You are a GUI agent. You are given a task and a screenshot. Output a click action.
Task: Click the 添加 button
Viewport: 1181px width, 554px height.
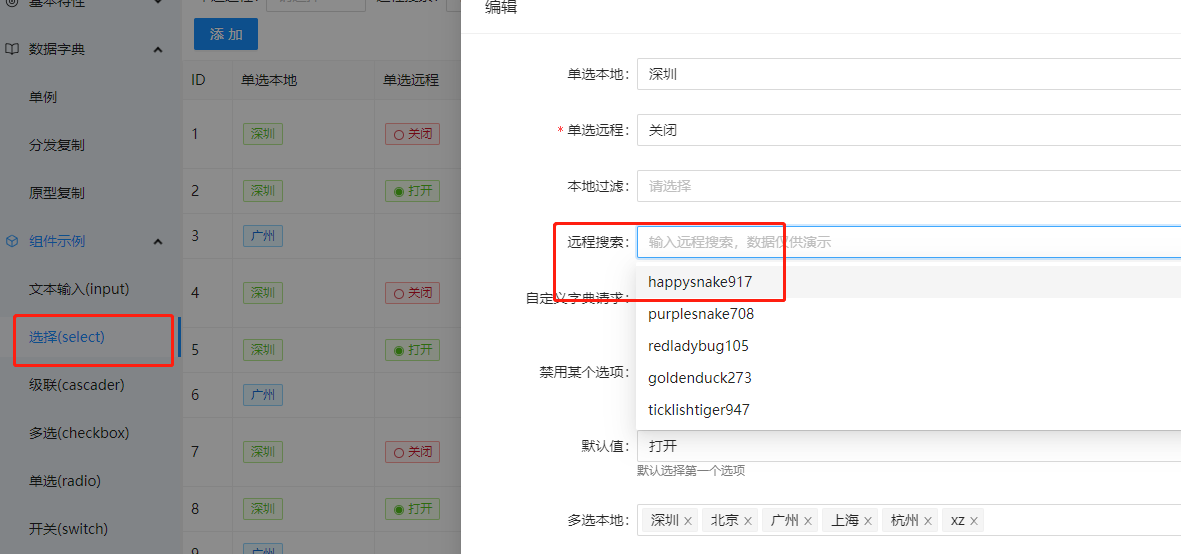click(226, 35)
